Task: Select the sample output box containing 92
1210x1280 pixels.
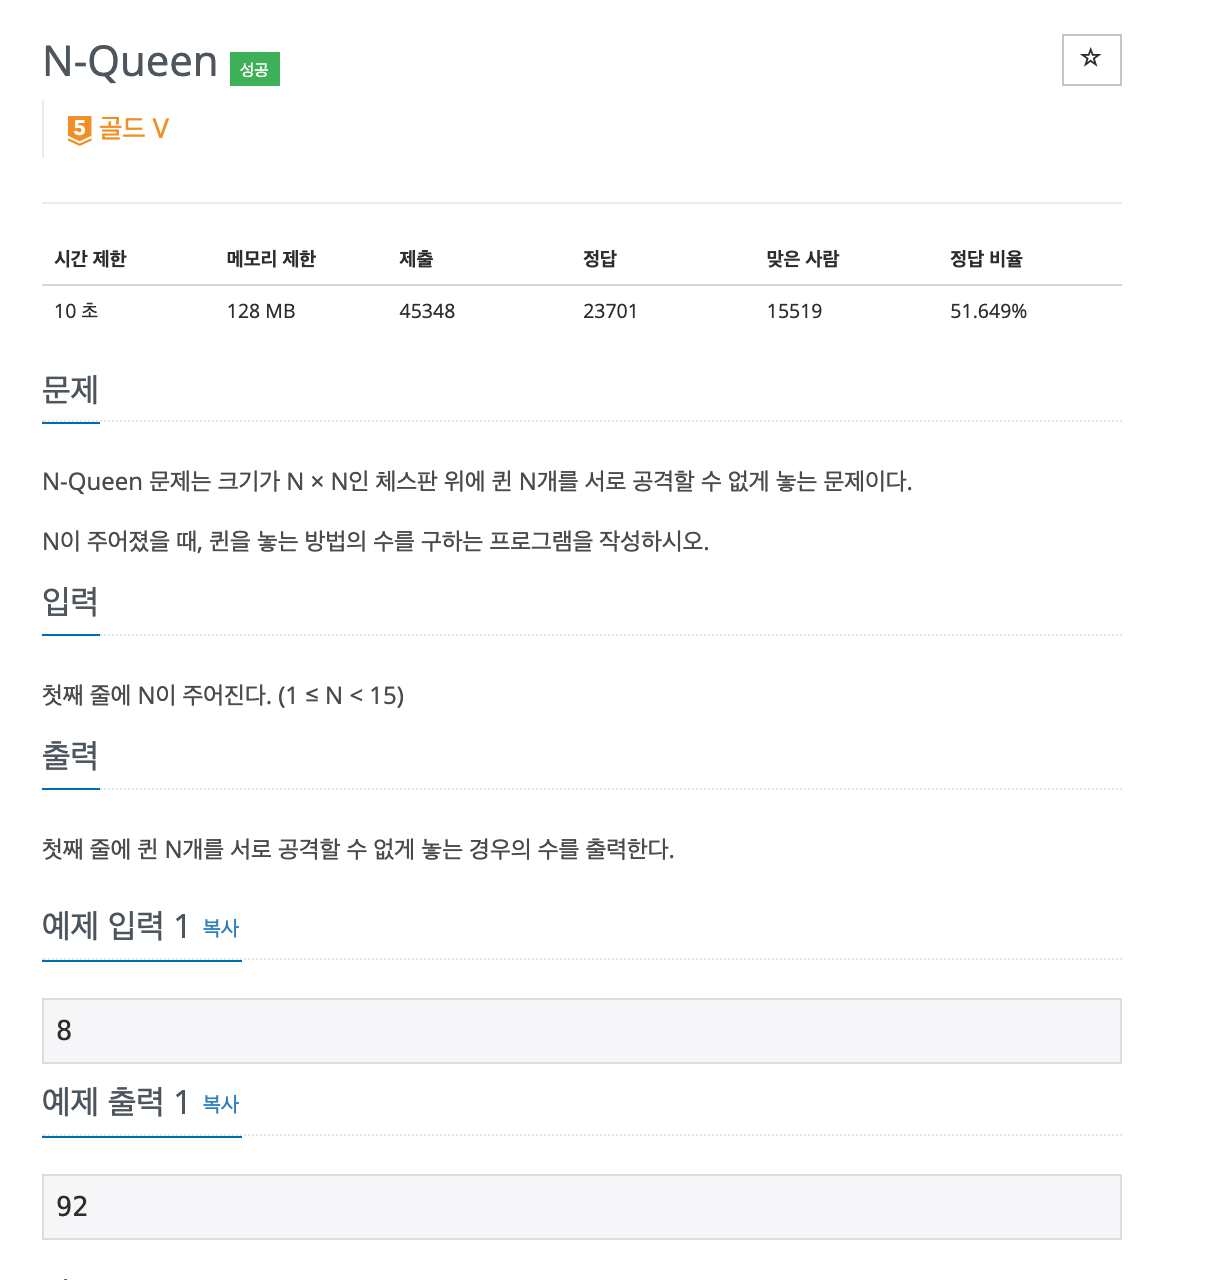Action: click(x=581, y=1206)
